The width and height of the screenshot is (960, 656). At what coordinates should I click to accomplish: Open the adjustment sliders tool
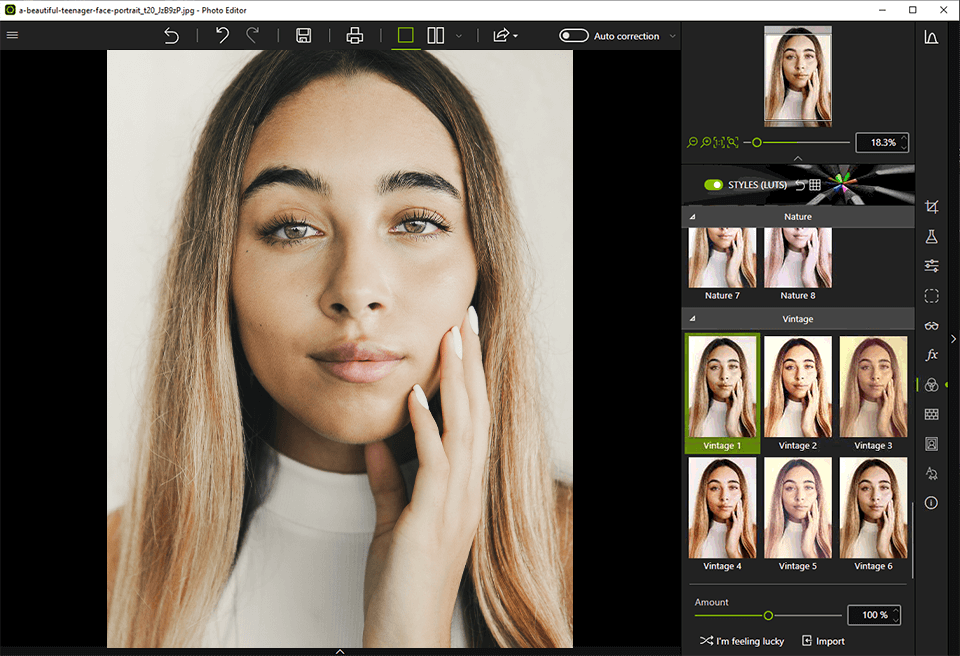click(x=931, y=266)
